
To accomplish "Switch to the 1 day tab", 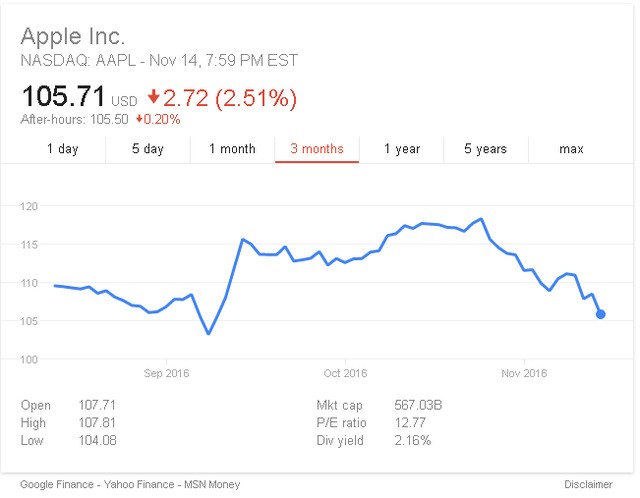I will point(62,149).
